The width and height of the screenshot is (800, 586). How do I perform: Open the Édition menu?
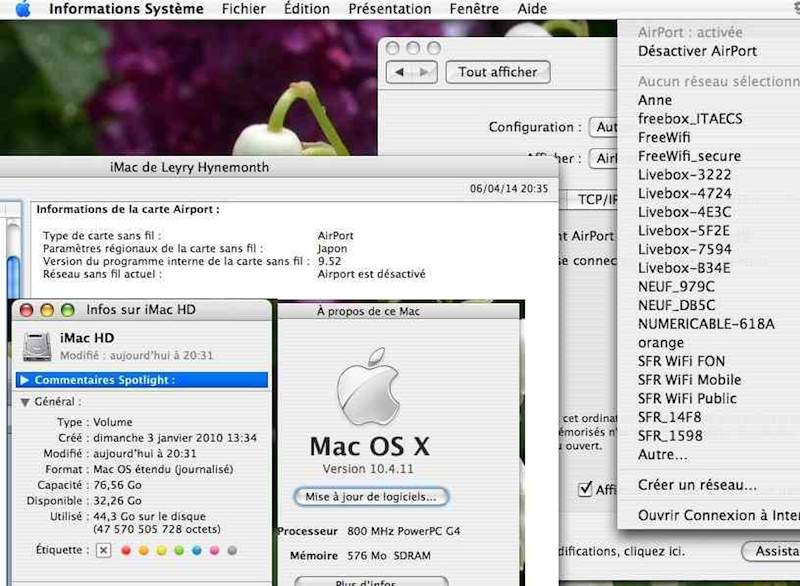(307, 9)
